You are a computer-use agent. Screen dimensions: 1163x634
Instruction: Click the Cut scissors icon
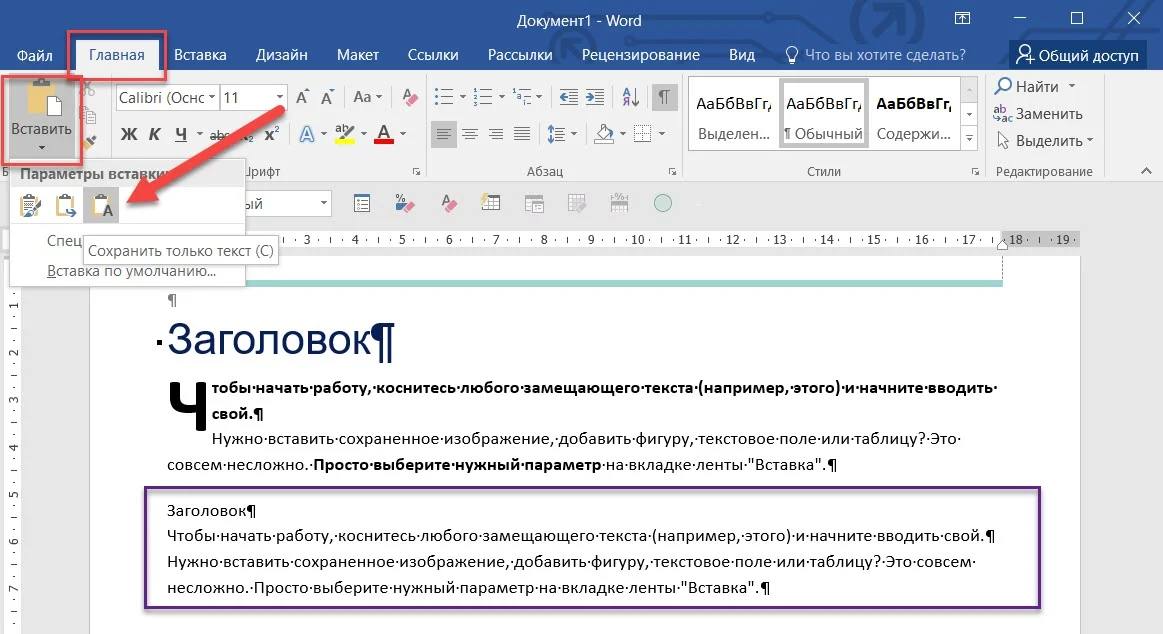[x=88, y=89]
